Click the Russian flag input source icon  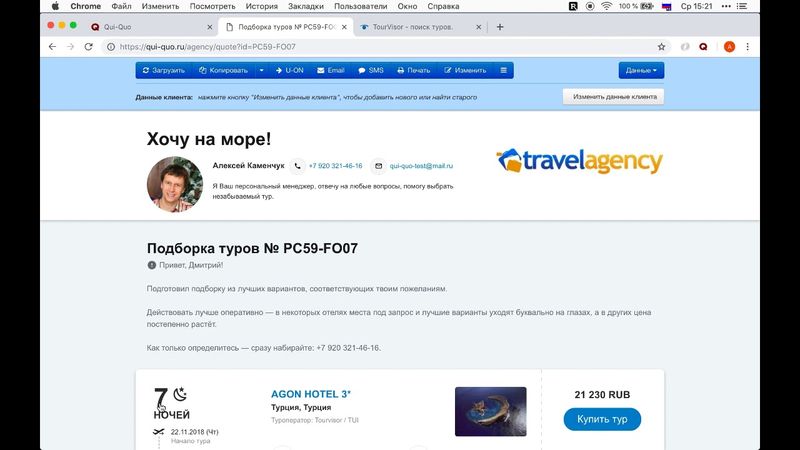click(x=666, y=6)
